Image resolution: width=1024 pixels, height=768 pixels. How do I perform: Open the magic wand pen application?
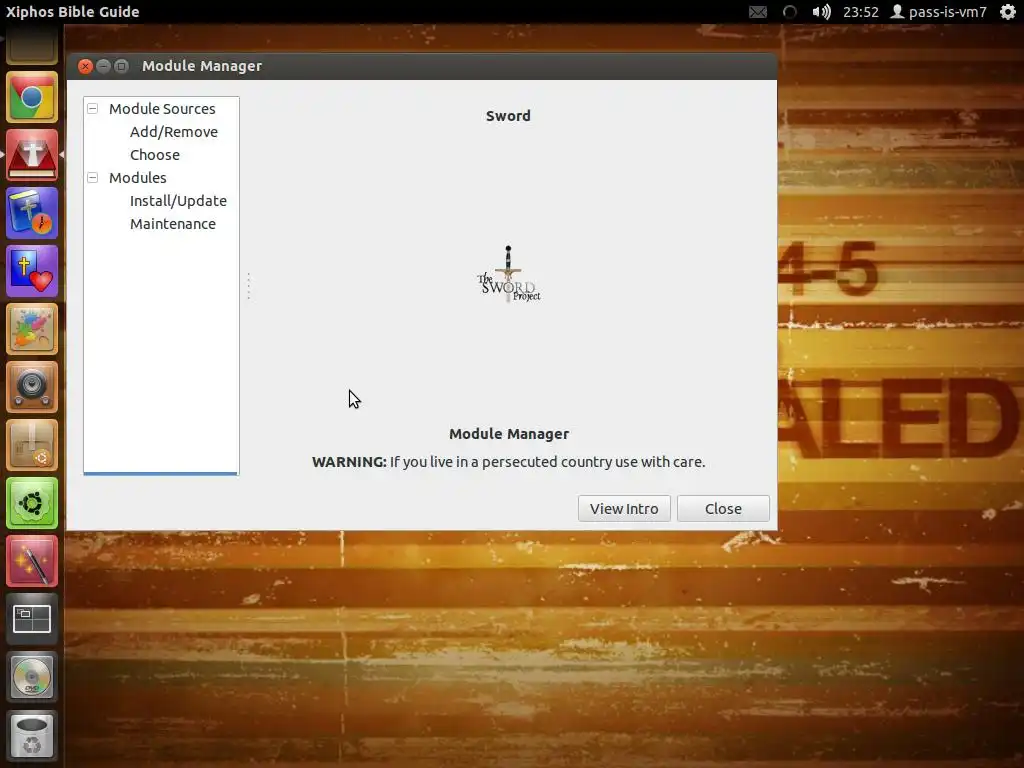[x=32, y=562]
